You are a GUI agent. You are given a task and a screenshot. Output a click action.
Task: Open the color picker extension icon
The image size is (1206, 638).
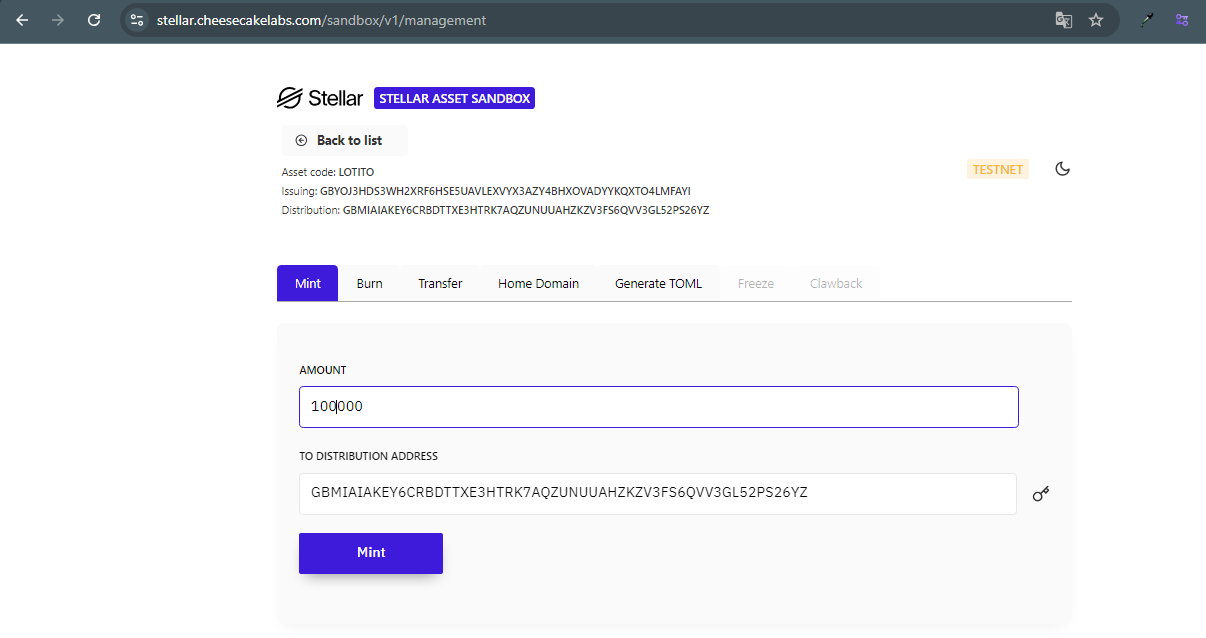(1148, 20)
